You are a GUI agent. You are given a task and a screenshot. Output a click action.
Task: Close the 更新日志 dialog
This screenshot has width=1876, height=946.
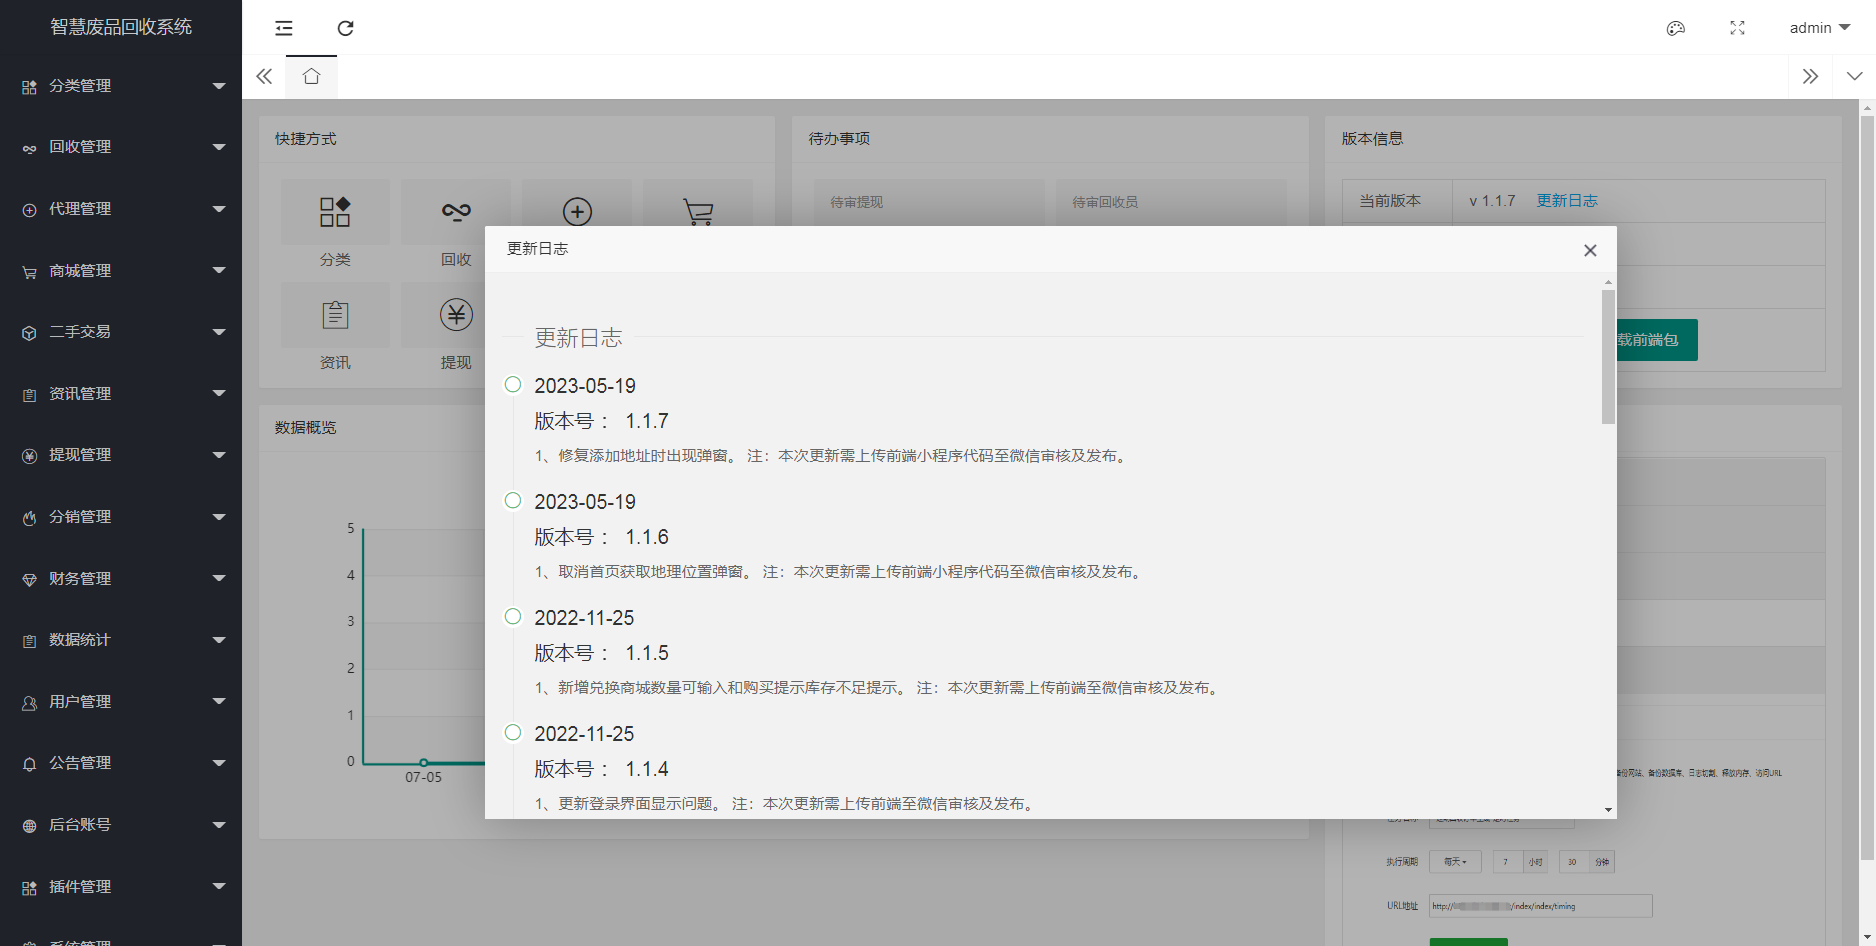[x=1590, y=250]
